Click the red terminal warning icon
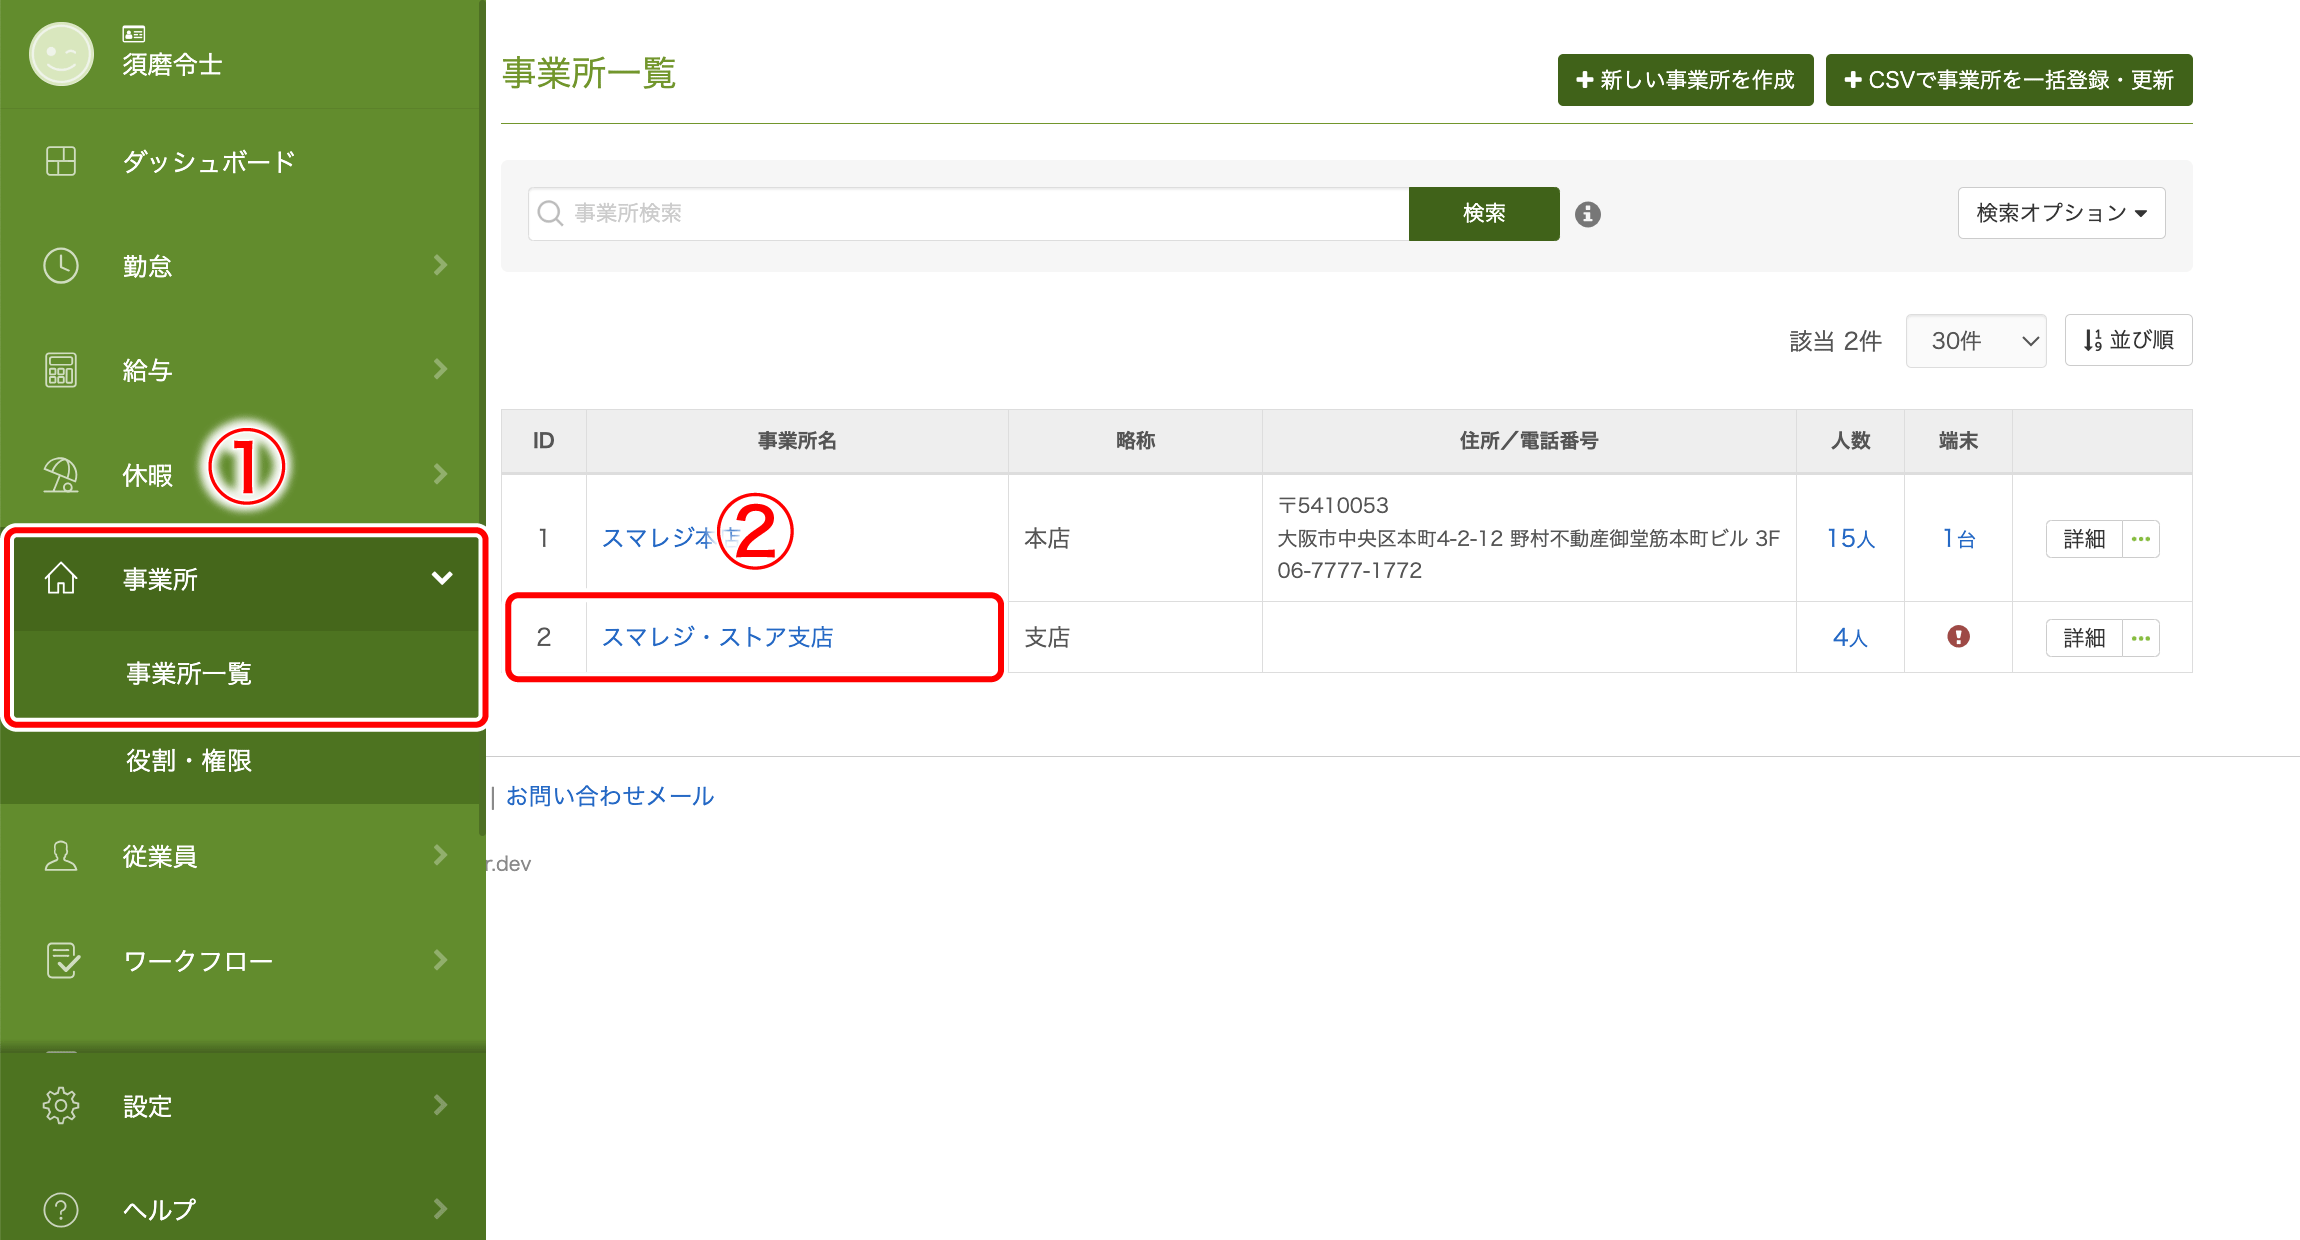 1958,636
